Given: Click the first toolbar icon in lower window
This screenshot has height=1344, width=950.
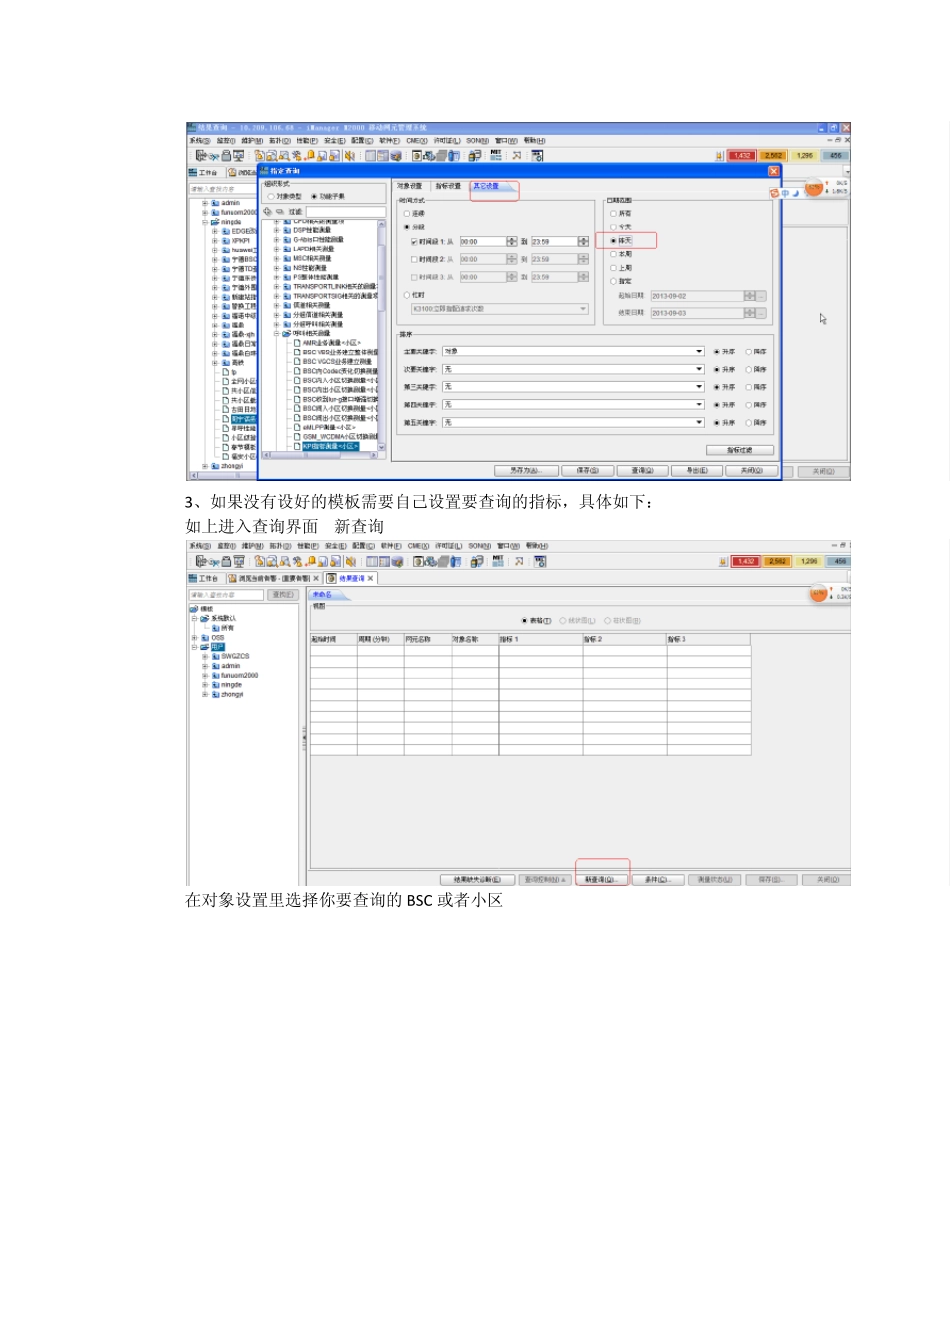Looking at the screenshot, I should tap(202, 562).
